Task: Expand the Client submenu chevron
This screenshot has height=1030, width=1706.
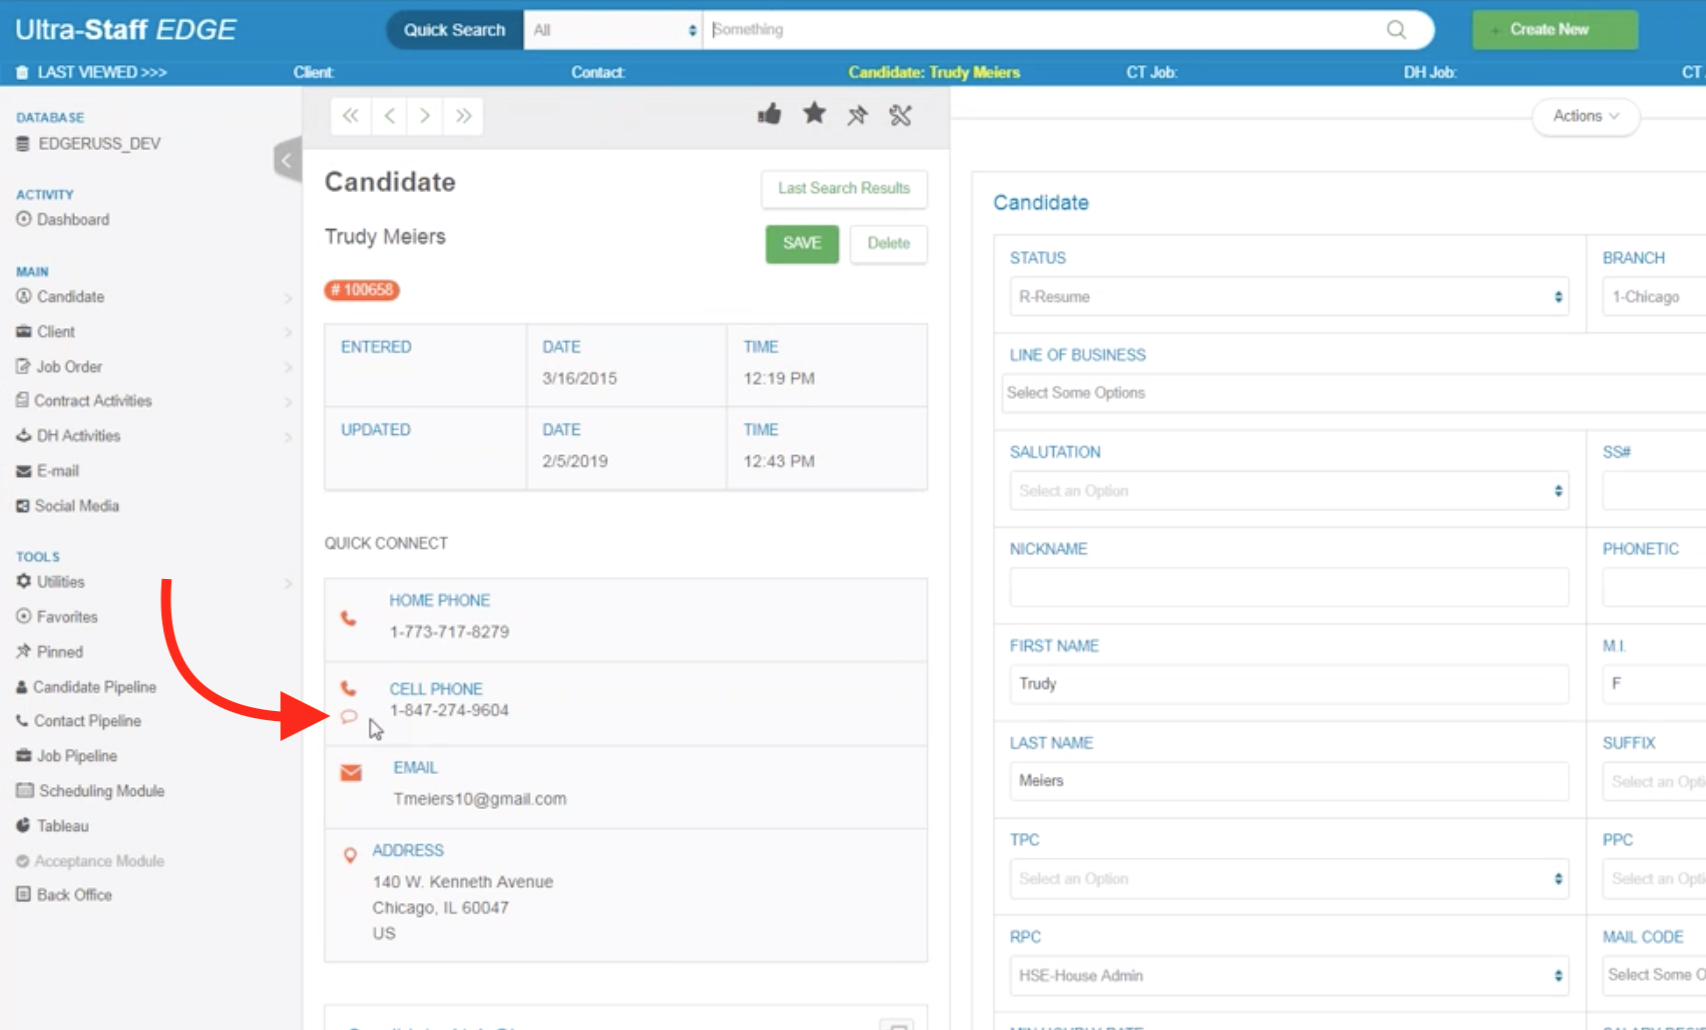Action: [288, 332]
